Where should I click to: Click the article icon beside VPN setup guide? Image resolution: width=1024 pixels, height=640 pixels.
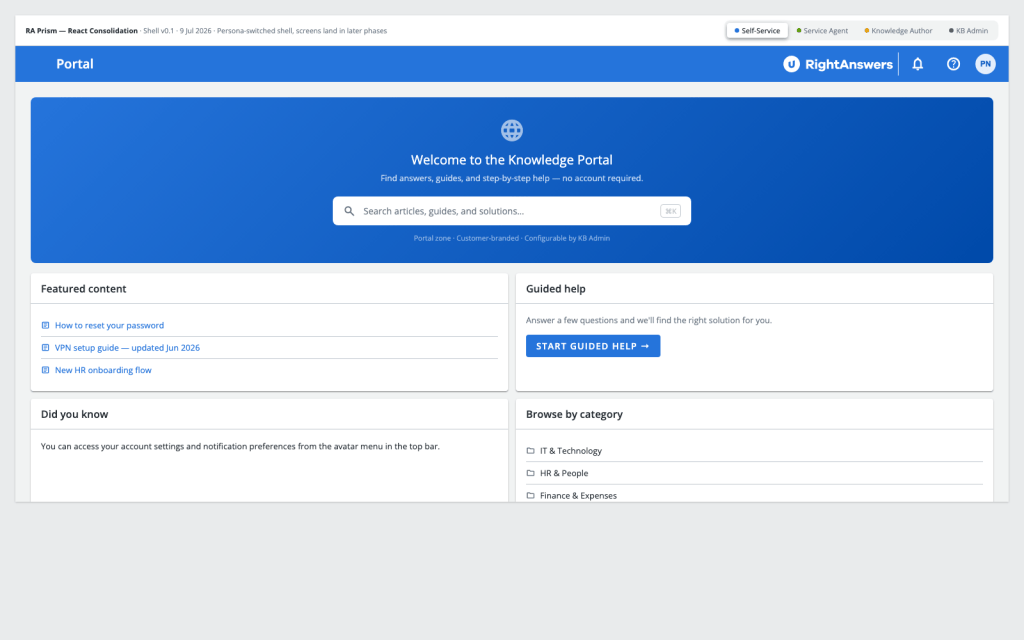pyautogui.click(x=45, y=347)
